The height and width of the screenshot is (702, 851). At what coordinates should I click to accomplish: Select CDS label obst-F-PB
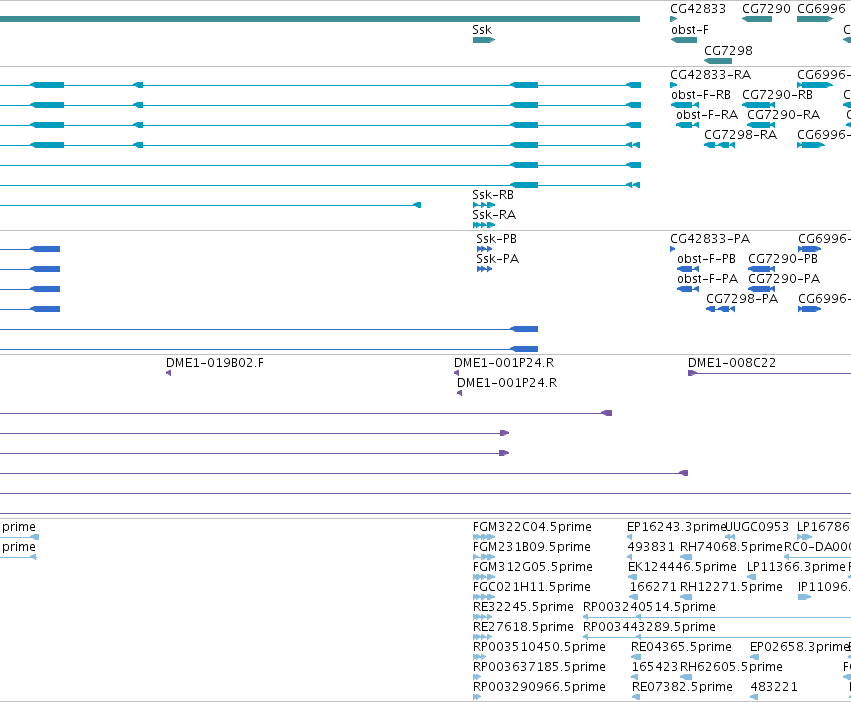706,259
